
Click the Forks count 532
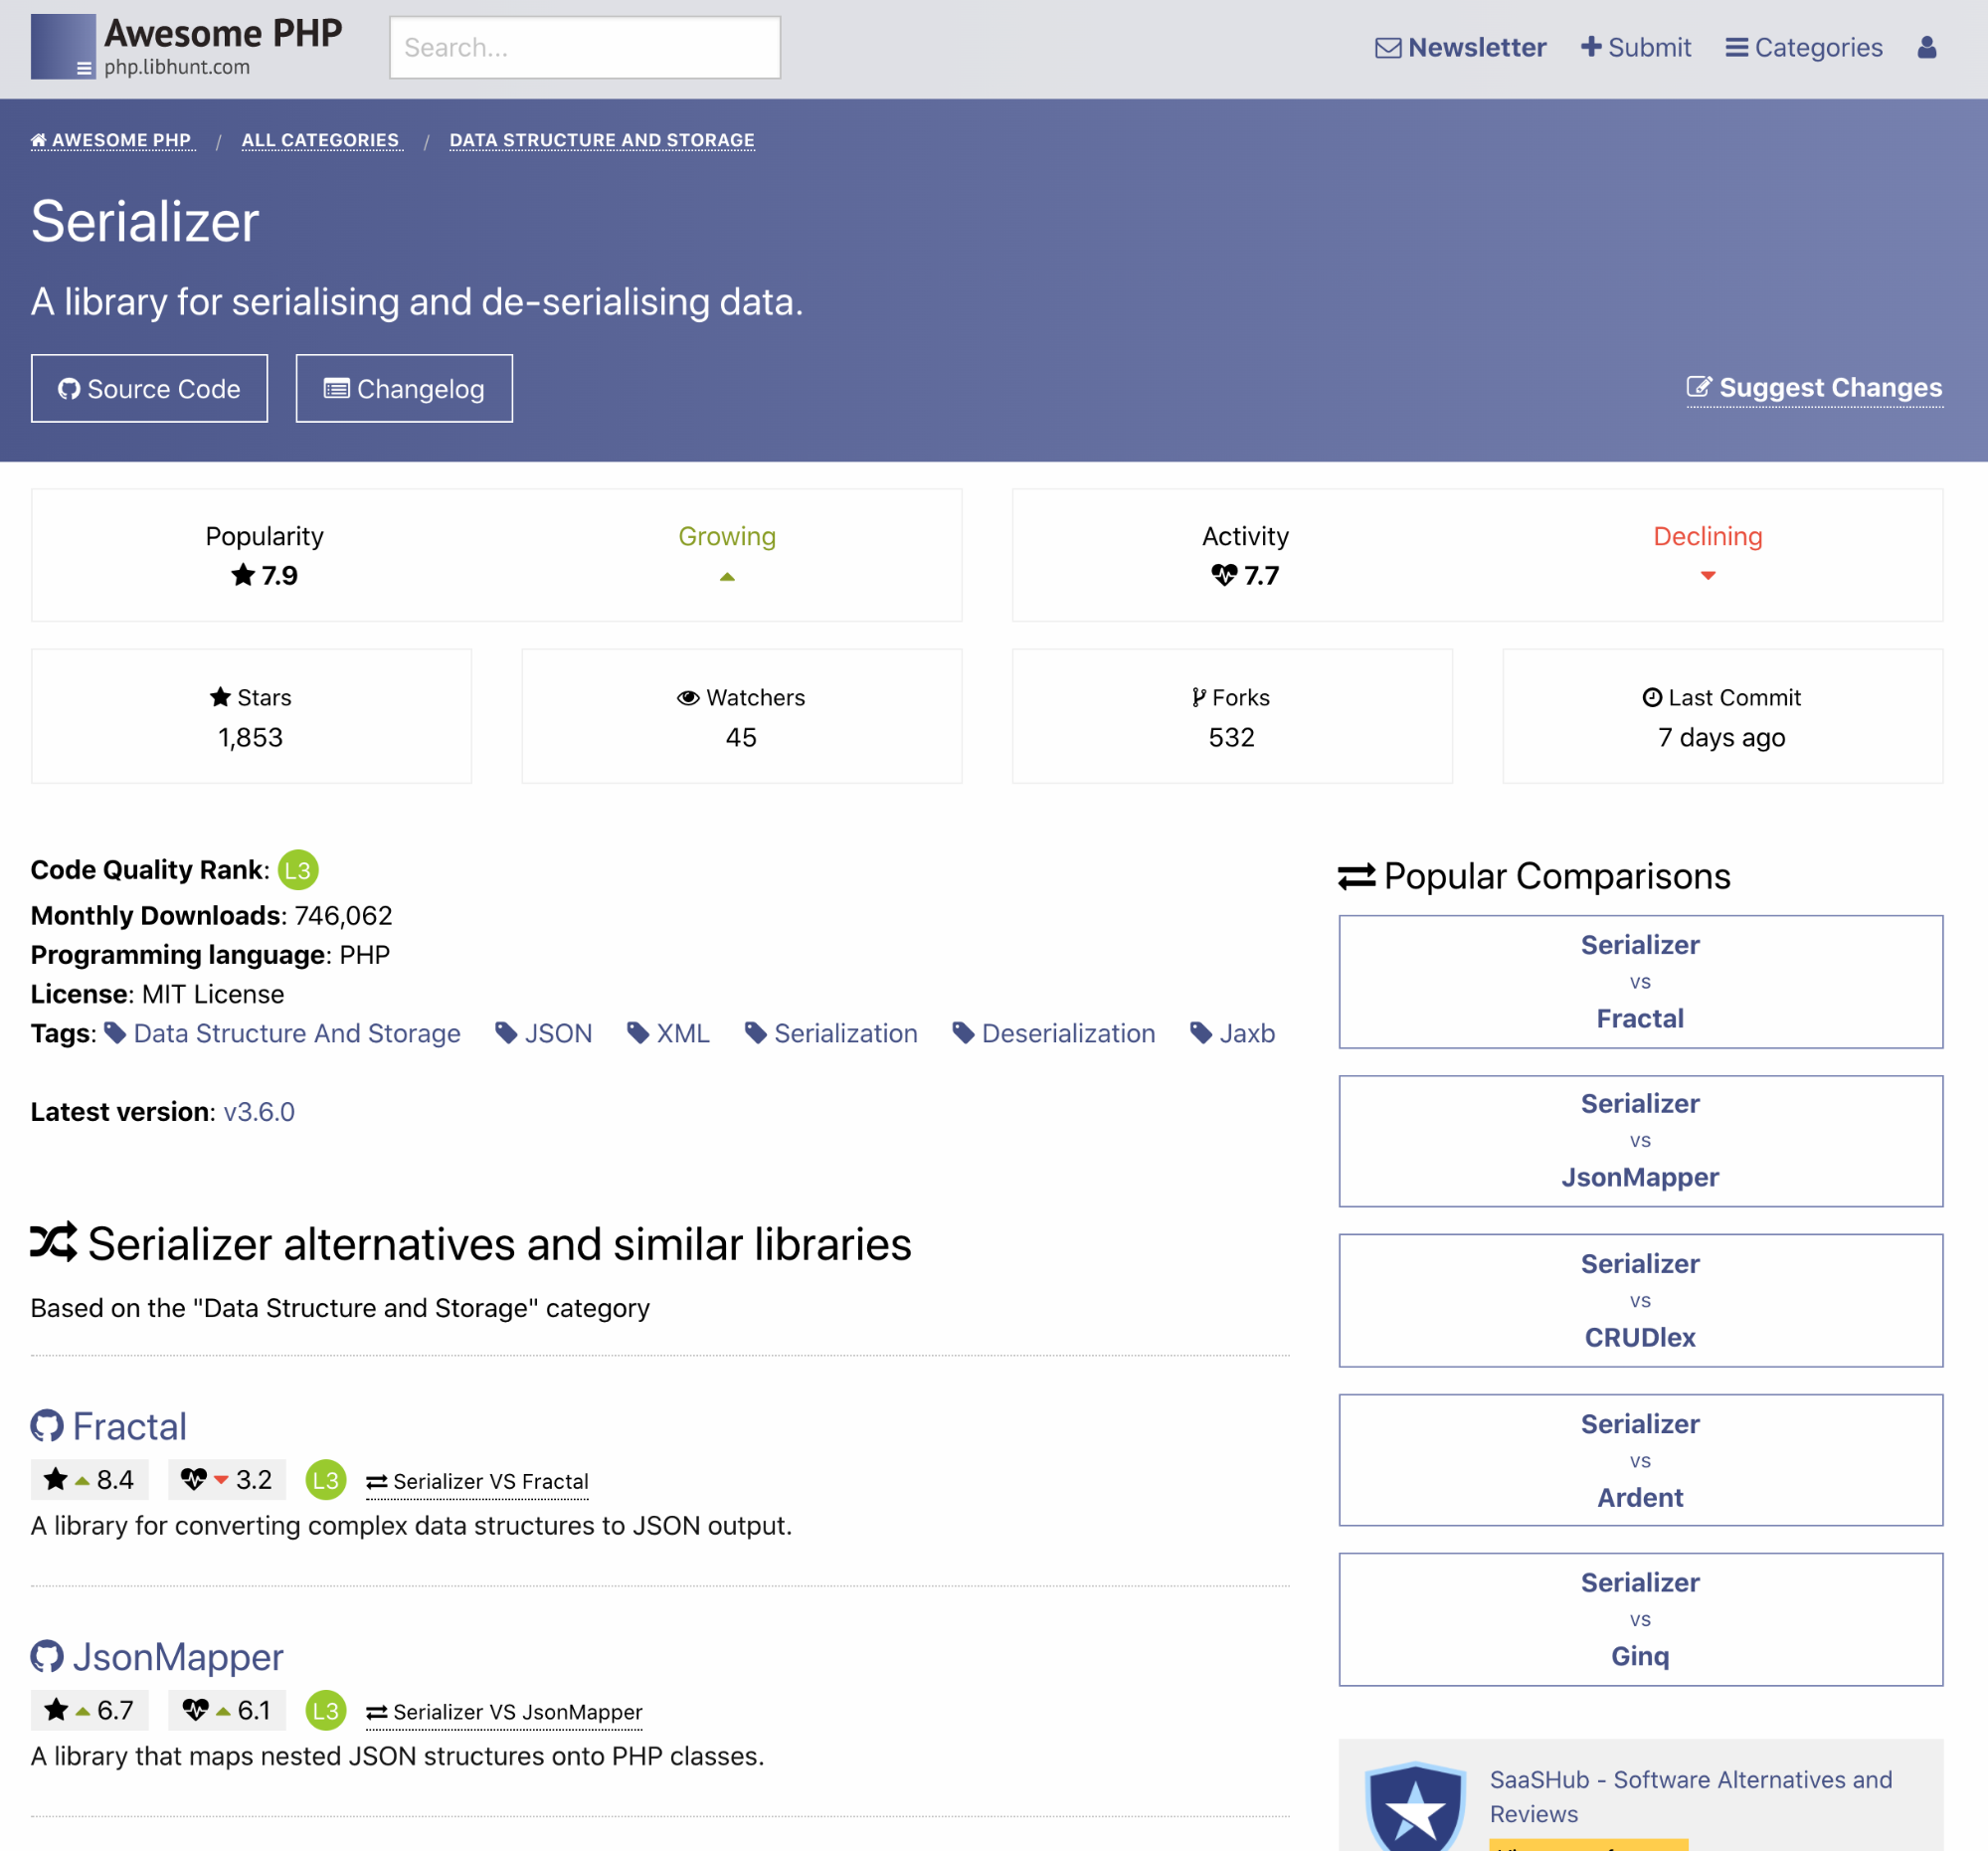tap(1231, 737)
